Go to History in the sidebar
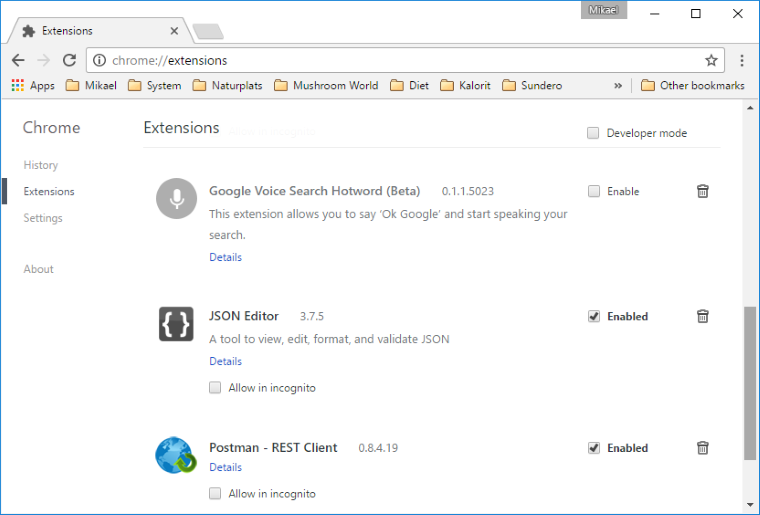This screenshot has width=760, height=515. (41, 165)
